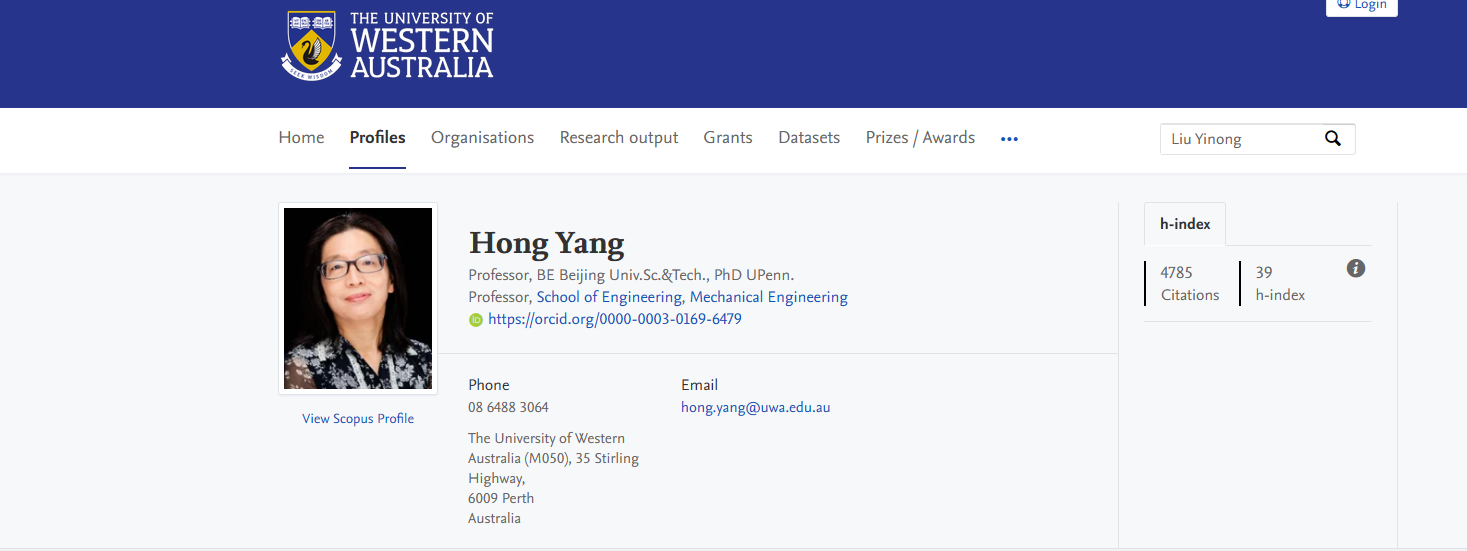Expand the three-dots more navigation menu

1009,139
